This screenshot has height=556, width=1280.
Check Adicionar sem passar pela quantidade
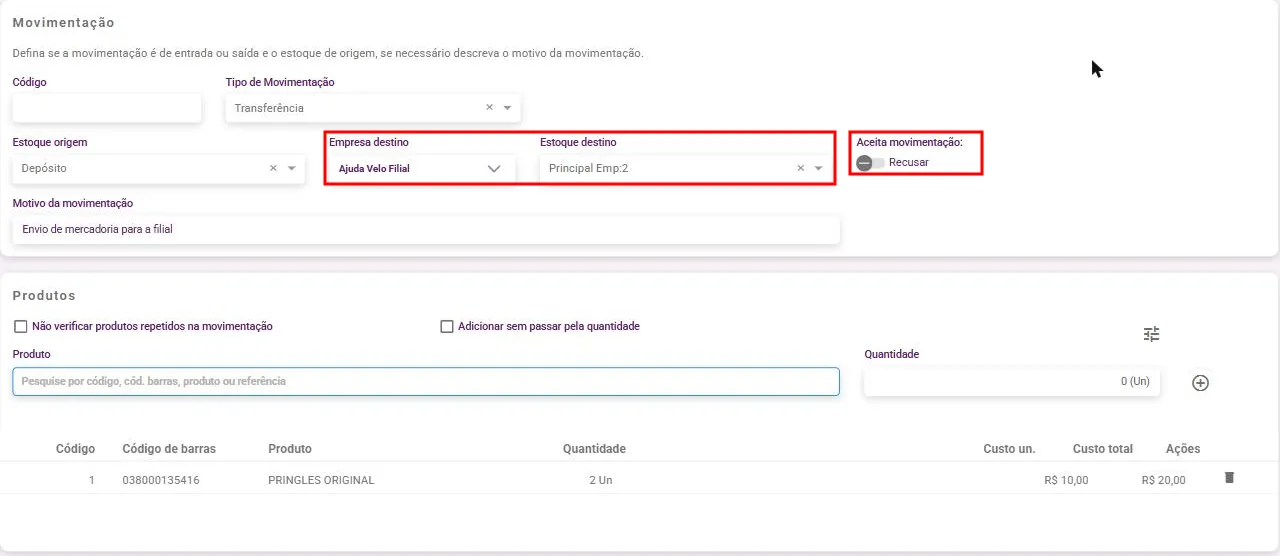click(x=447, y=326)
